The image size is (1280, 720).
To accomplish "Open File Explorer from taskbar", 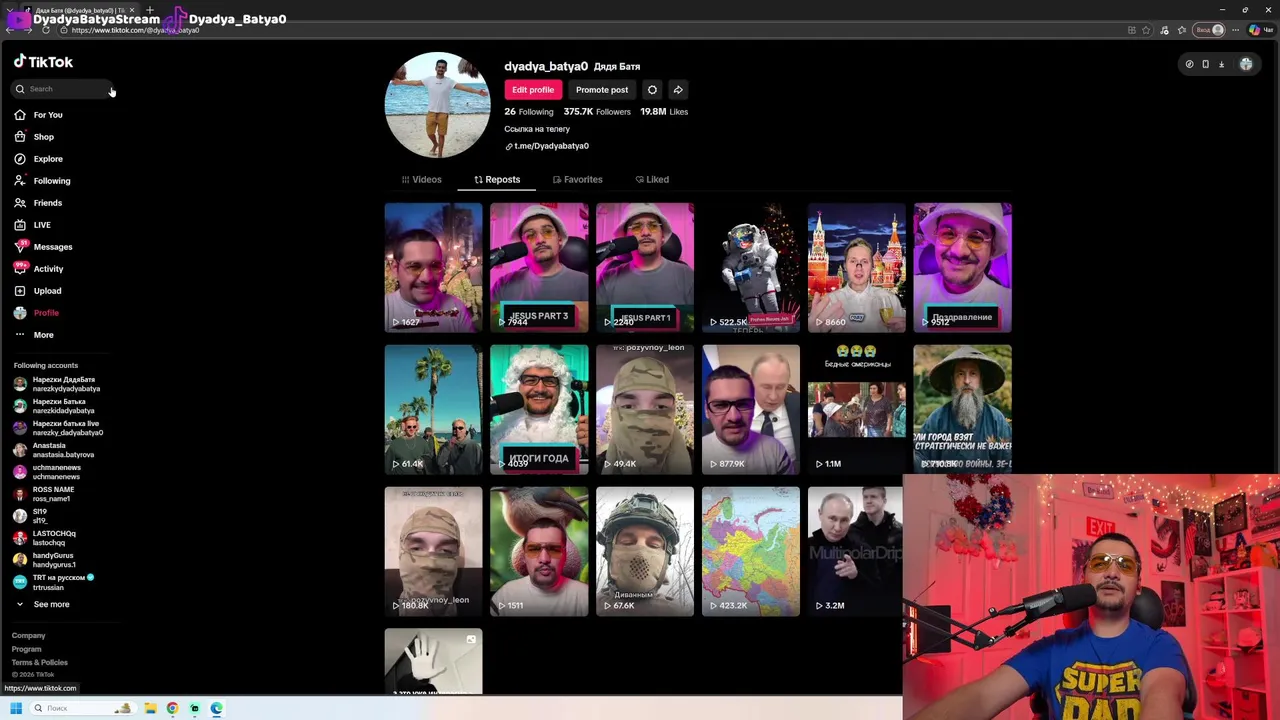I will [x=150, y=708].
